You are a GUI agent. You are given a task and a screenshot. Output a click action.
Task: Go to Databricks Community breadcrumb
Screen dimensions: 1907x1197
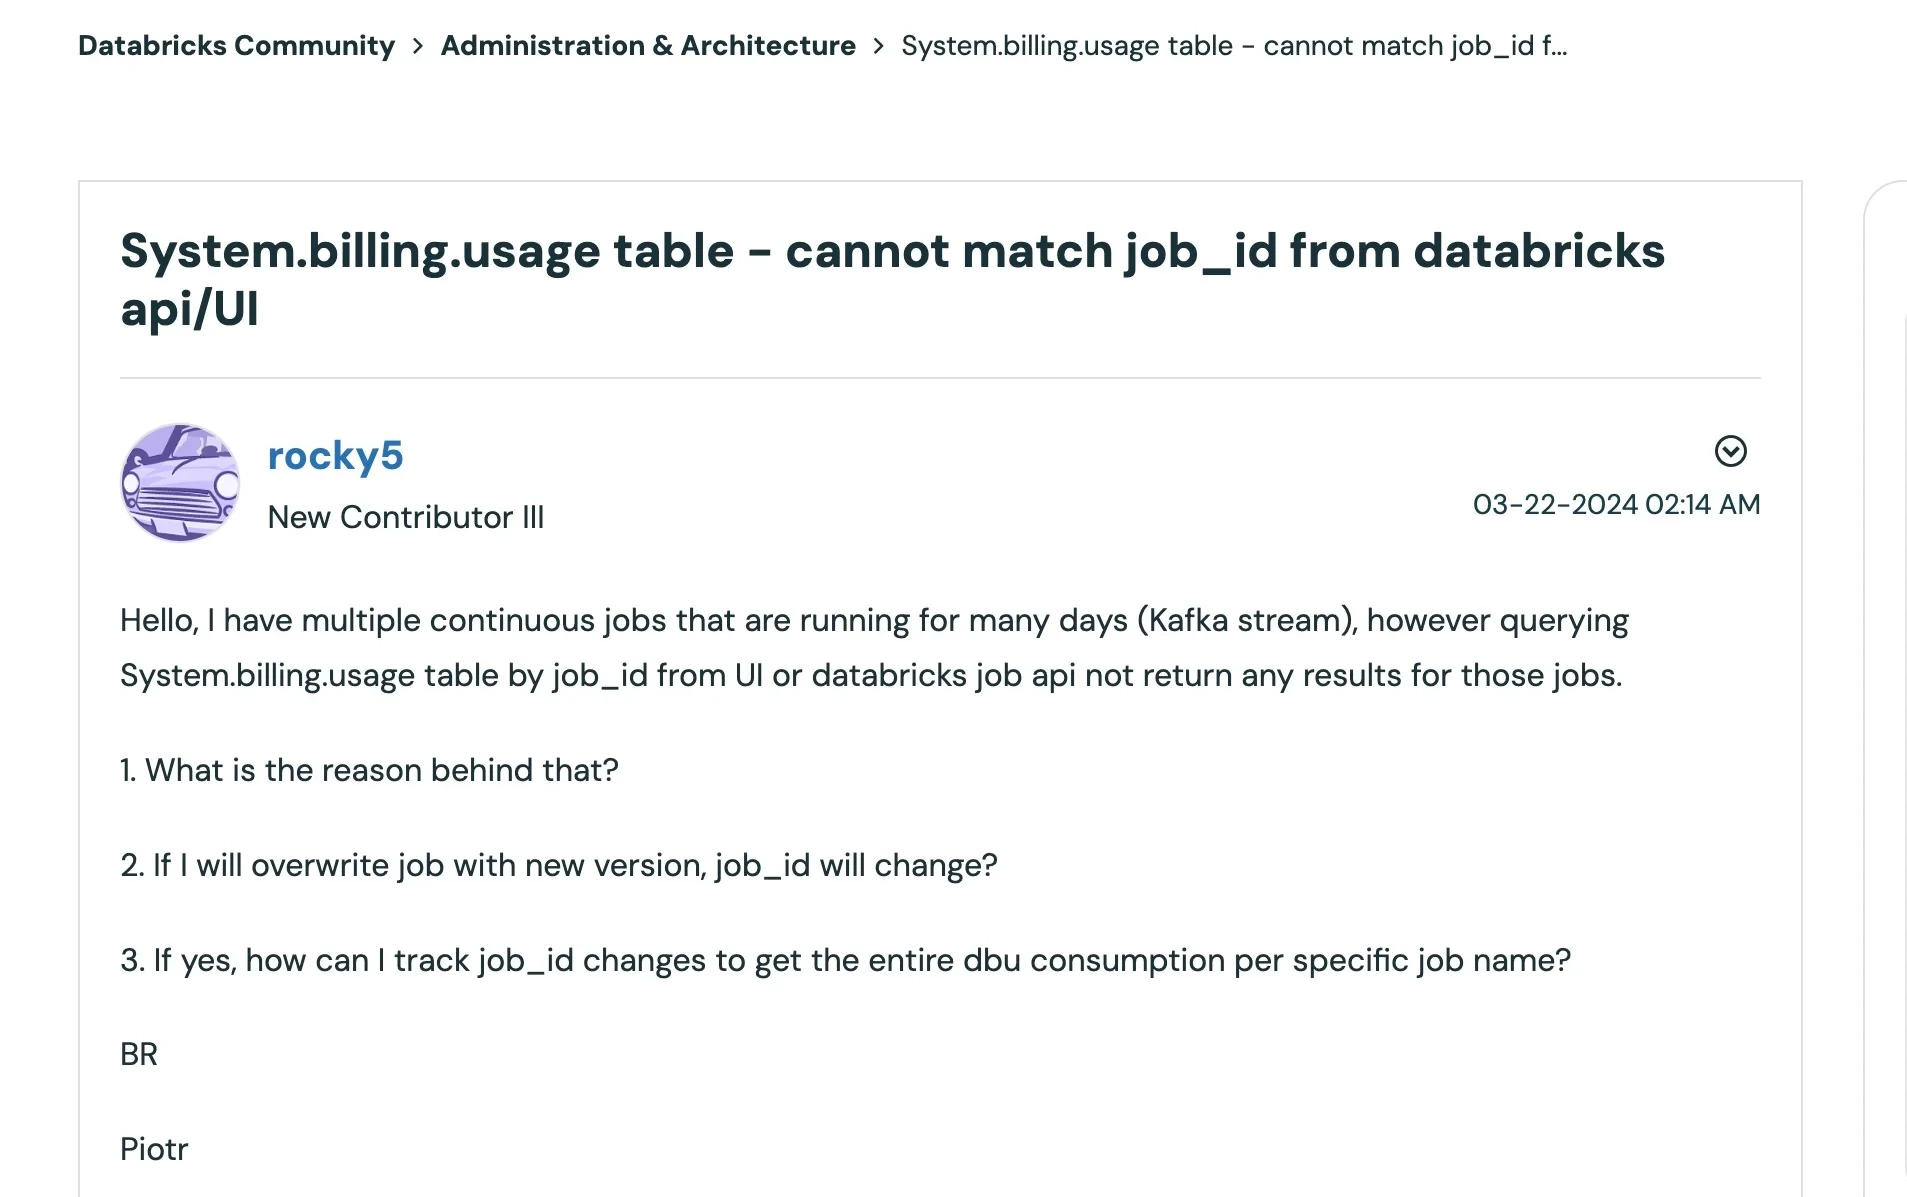(x=237, y=45)
